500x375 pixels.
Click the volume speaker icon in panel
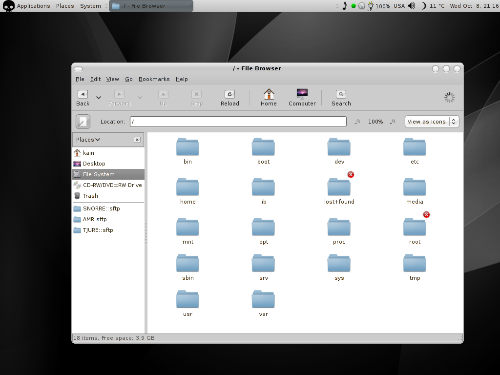point(412,6)
